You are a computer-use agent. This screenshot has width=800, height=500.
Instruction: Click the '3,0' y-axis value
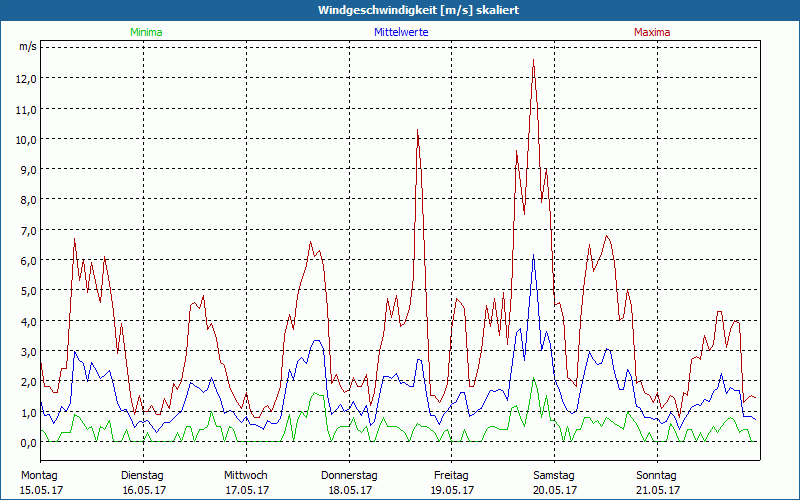tap(29, 352)
